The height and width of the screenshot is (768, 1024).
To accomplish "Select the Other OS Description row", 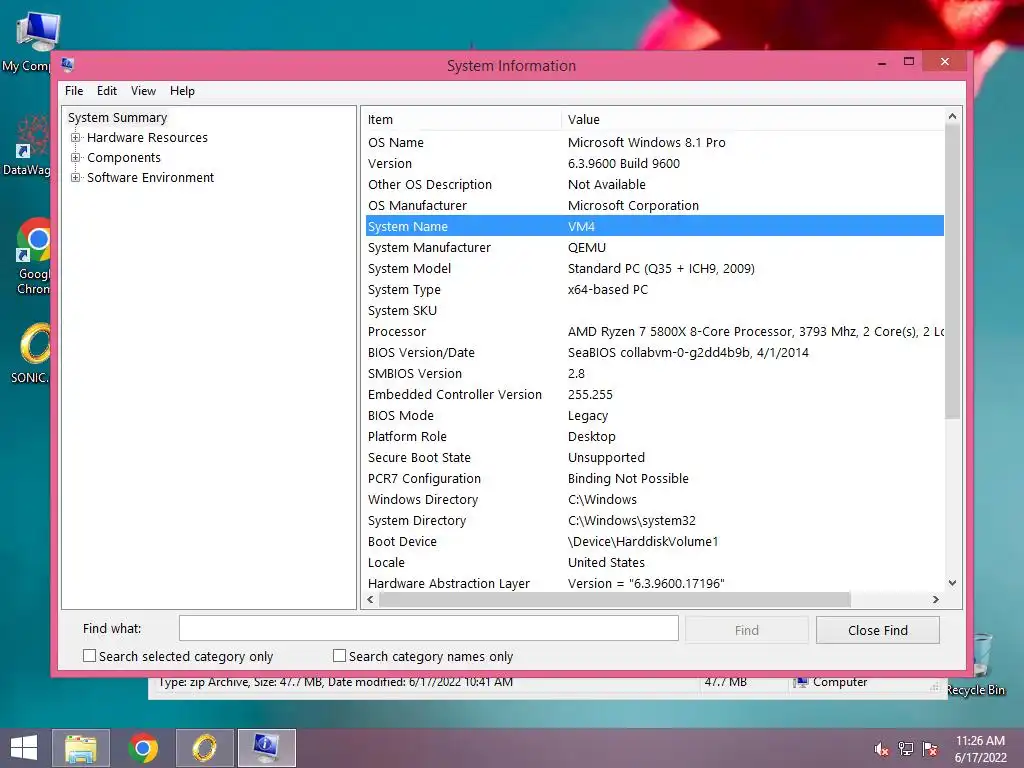I will (654, 184).
